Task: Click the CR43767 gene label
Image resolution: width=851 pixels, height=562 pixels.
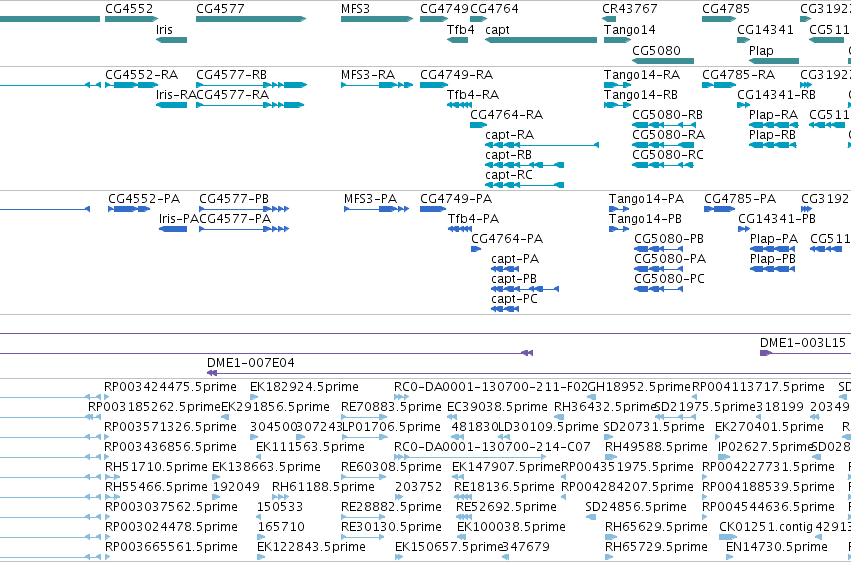Action: pos(630,9)
